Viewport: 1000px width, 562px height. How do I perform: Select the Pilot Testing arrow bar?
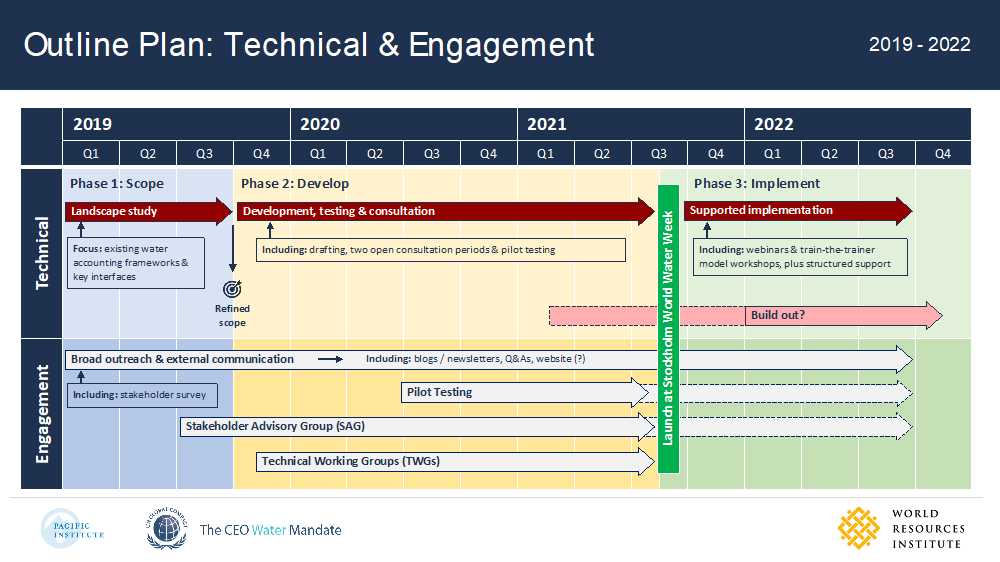click(525, 392)
